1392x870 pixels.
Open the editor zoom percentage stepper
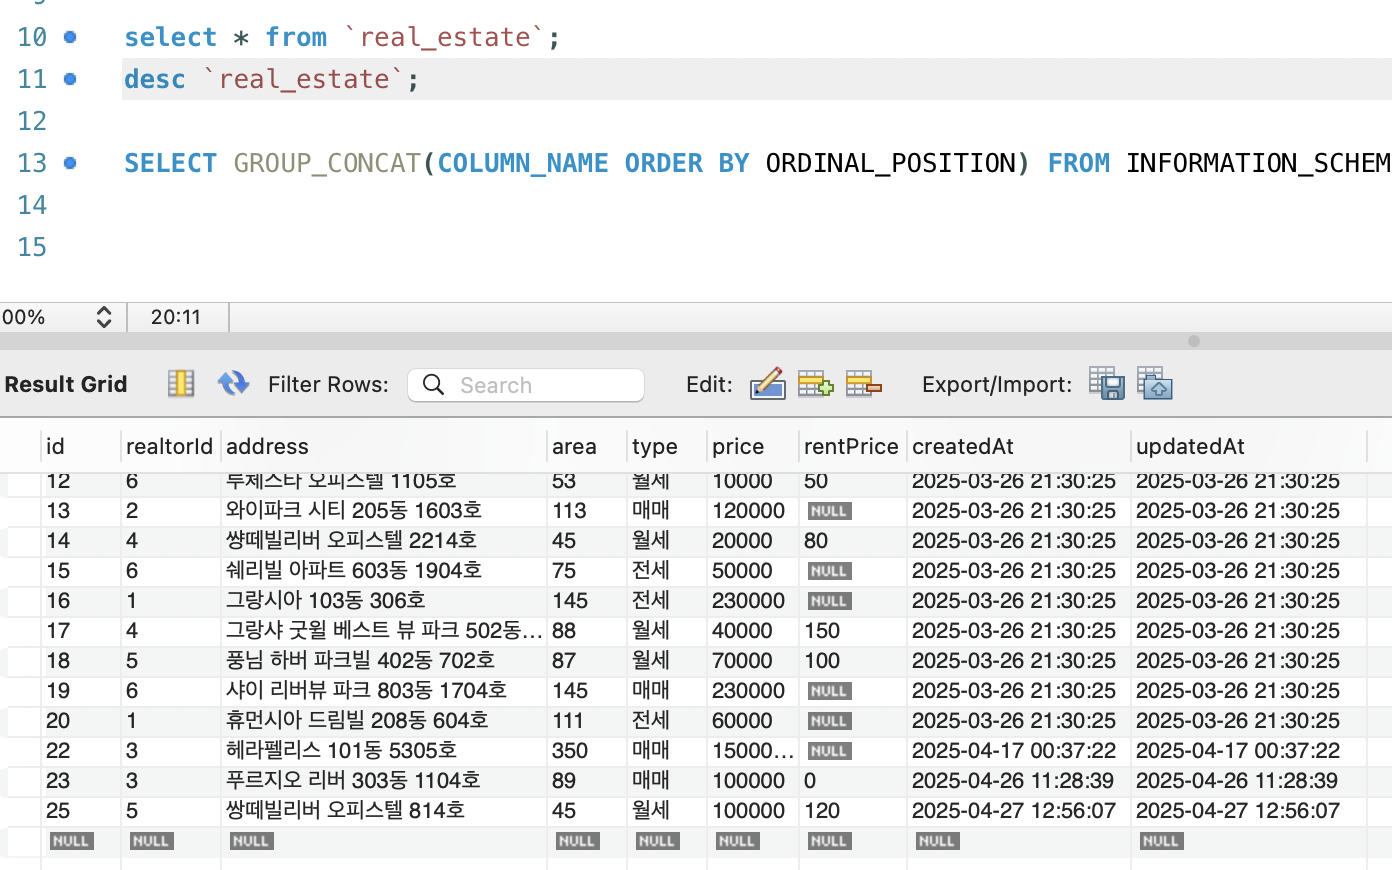click(x=103, y=317)
